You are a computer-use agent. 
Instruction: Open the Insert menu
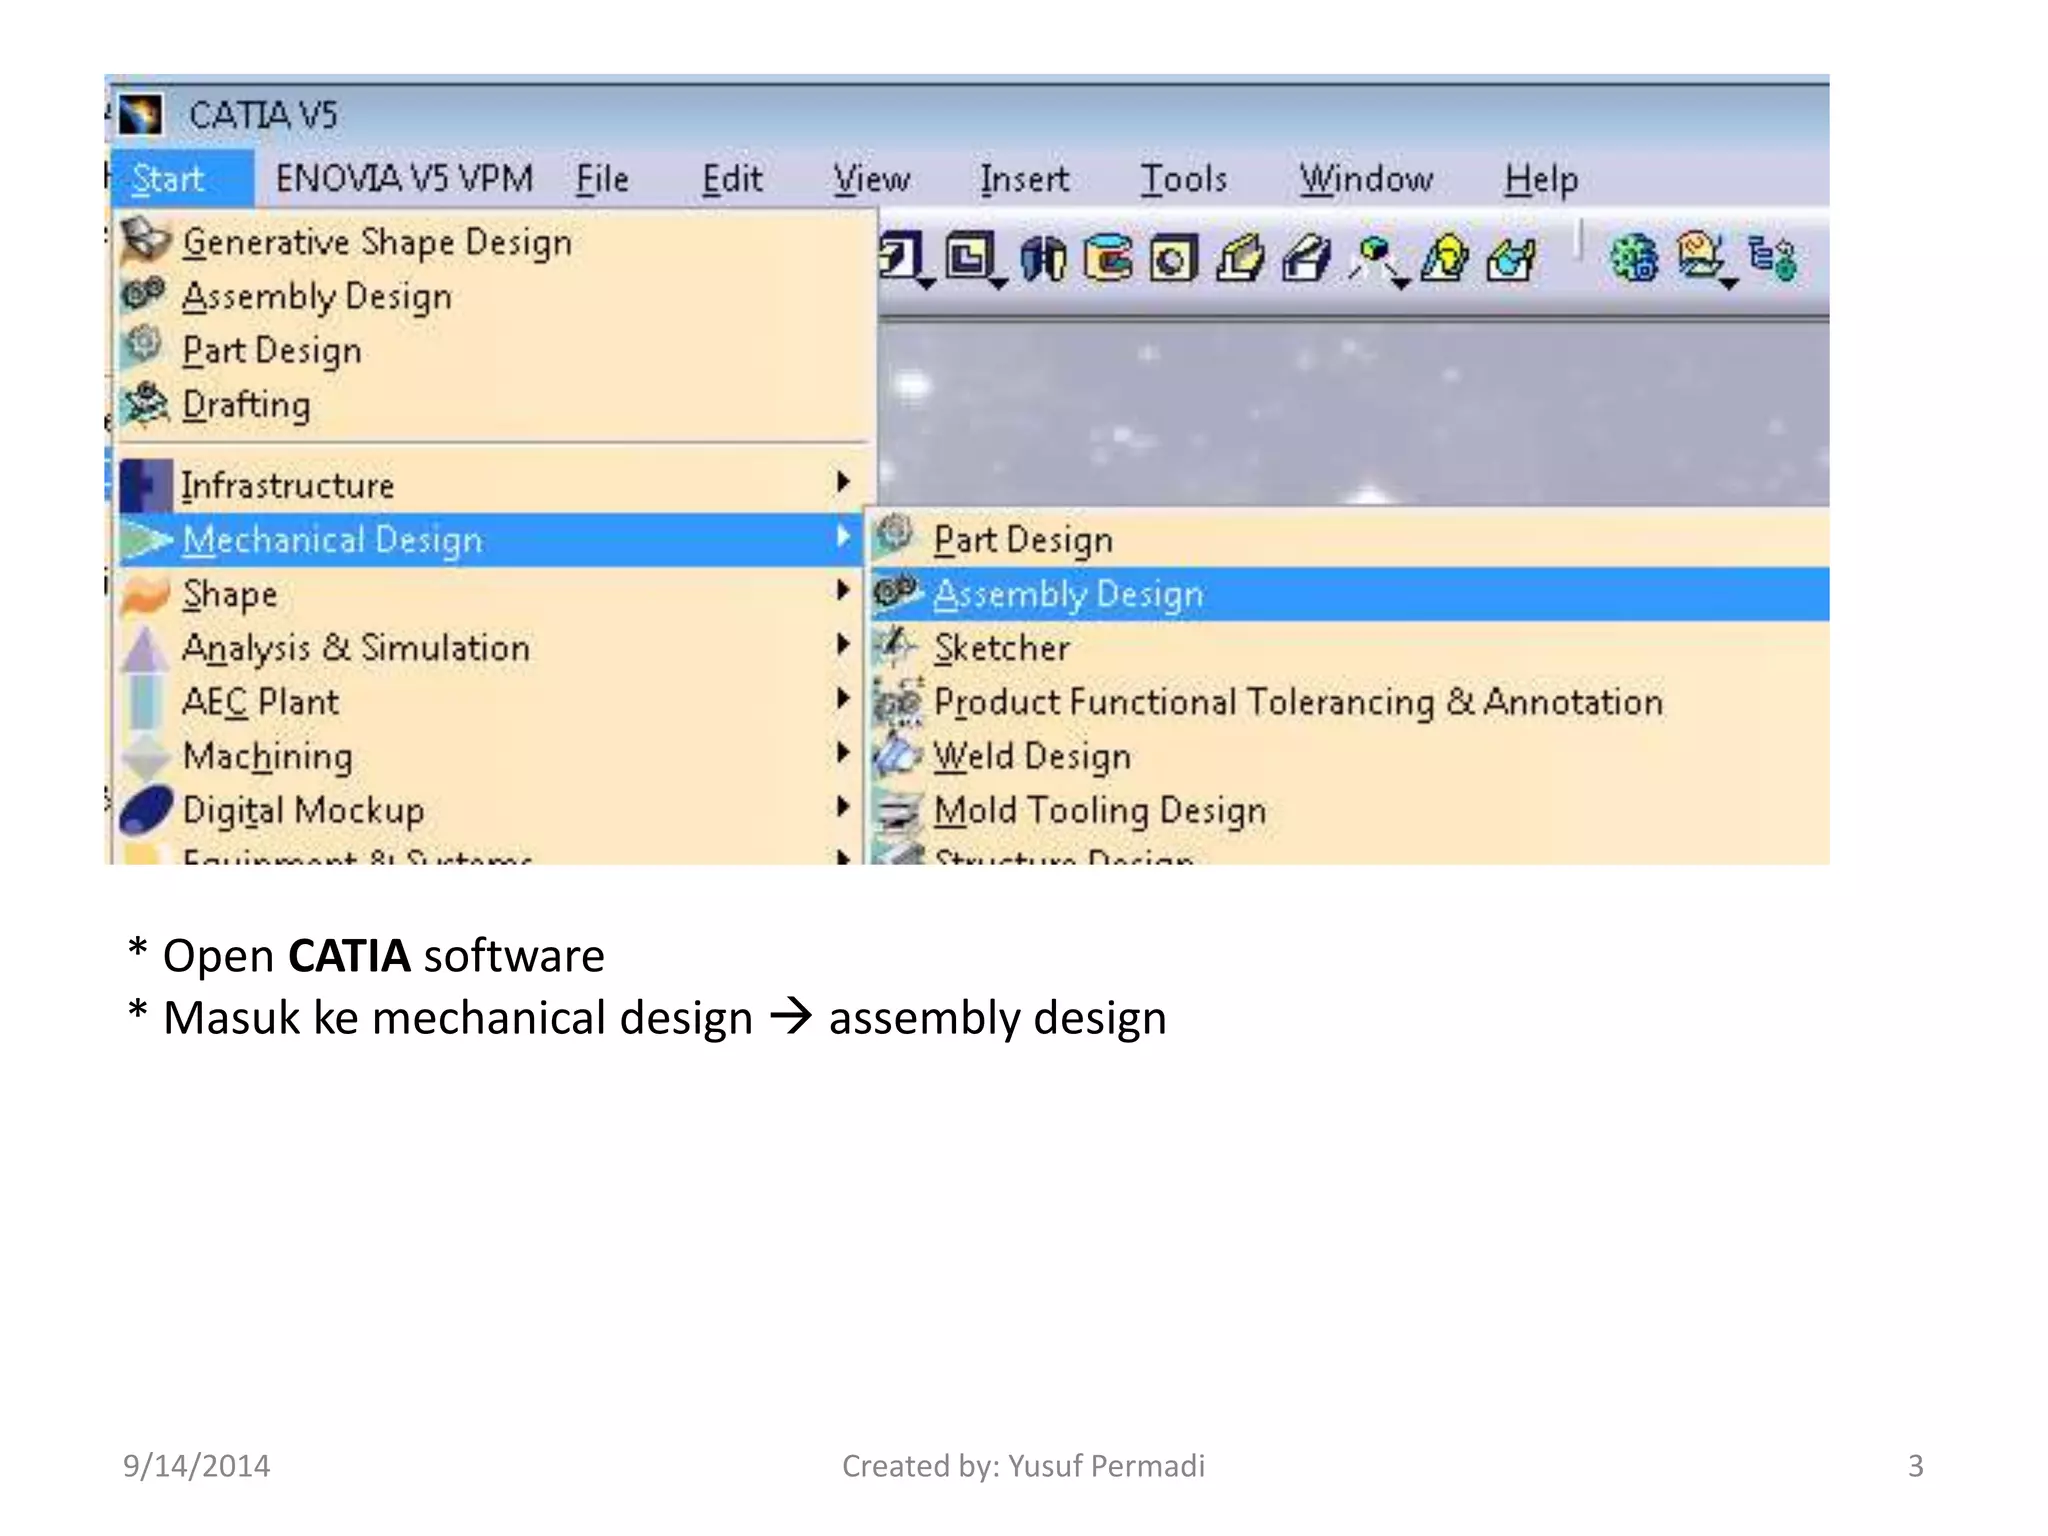(x=1024, y=179)
